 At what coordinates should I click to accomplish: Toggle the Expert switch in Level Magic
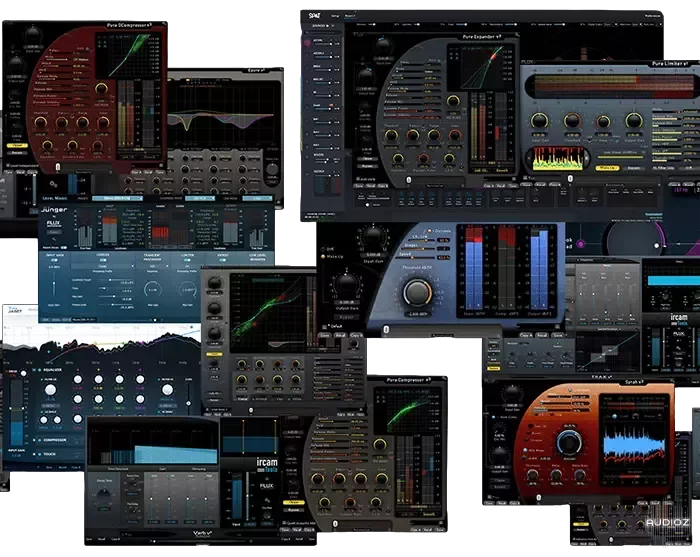click(x=222, y=261)
